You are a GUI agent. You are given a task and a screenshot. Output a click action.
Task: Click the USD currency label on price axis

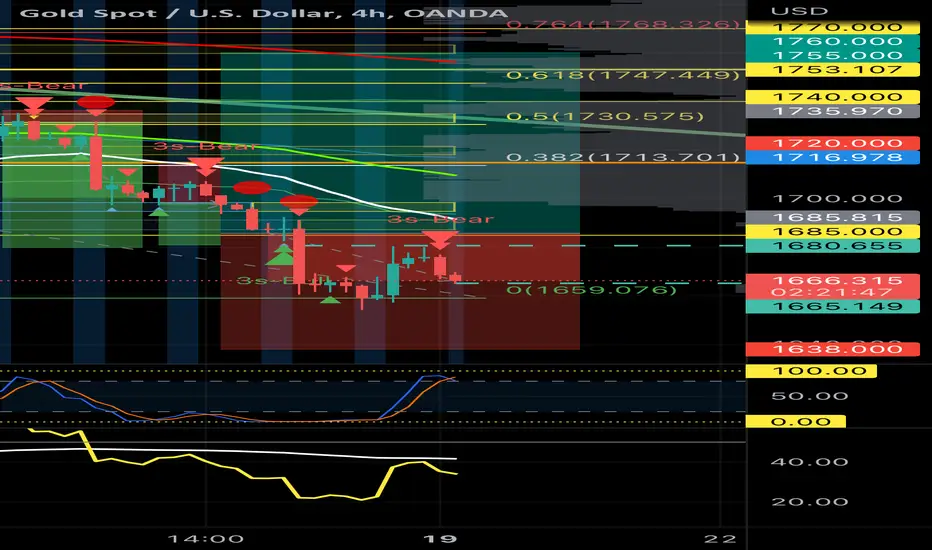pos(799,11)
